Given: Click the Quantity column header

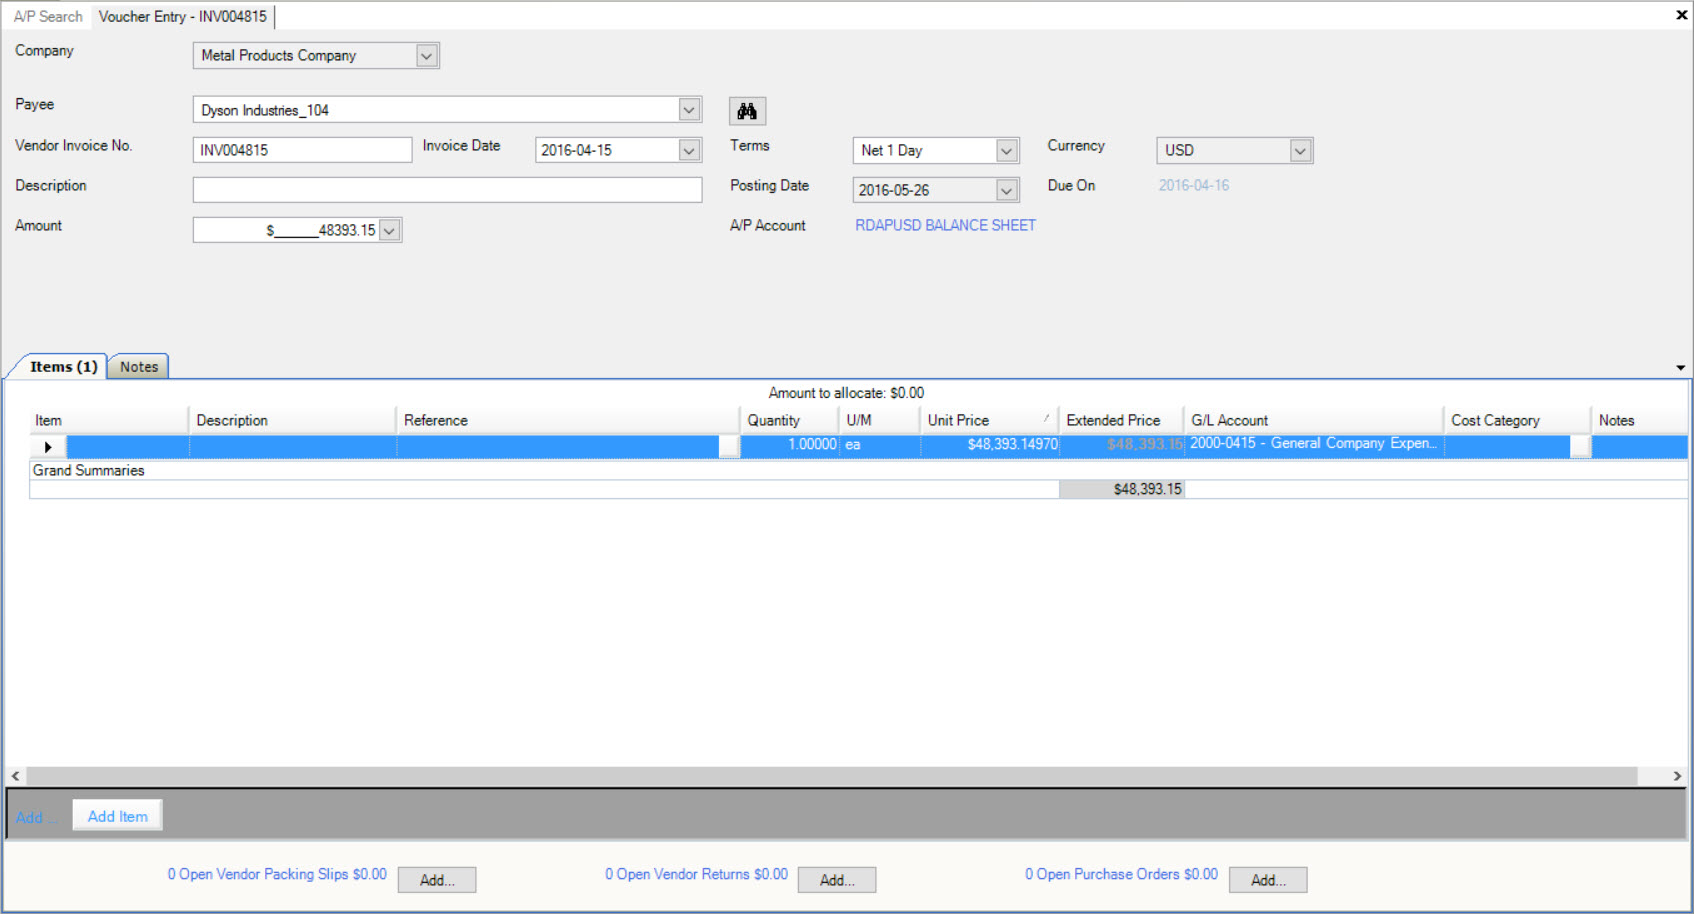Looking at the screenshot, I should click(789, 420).
